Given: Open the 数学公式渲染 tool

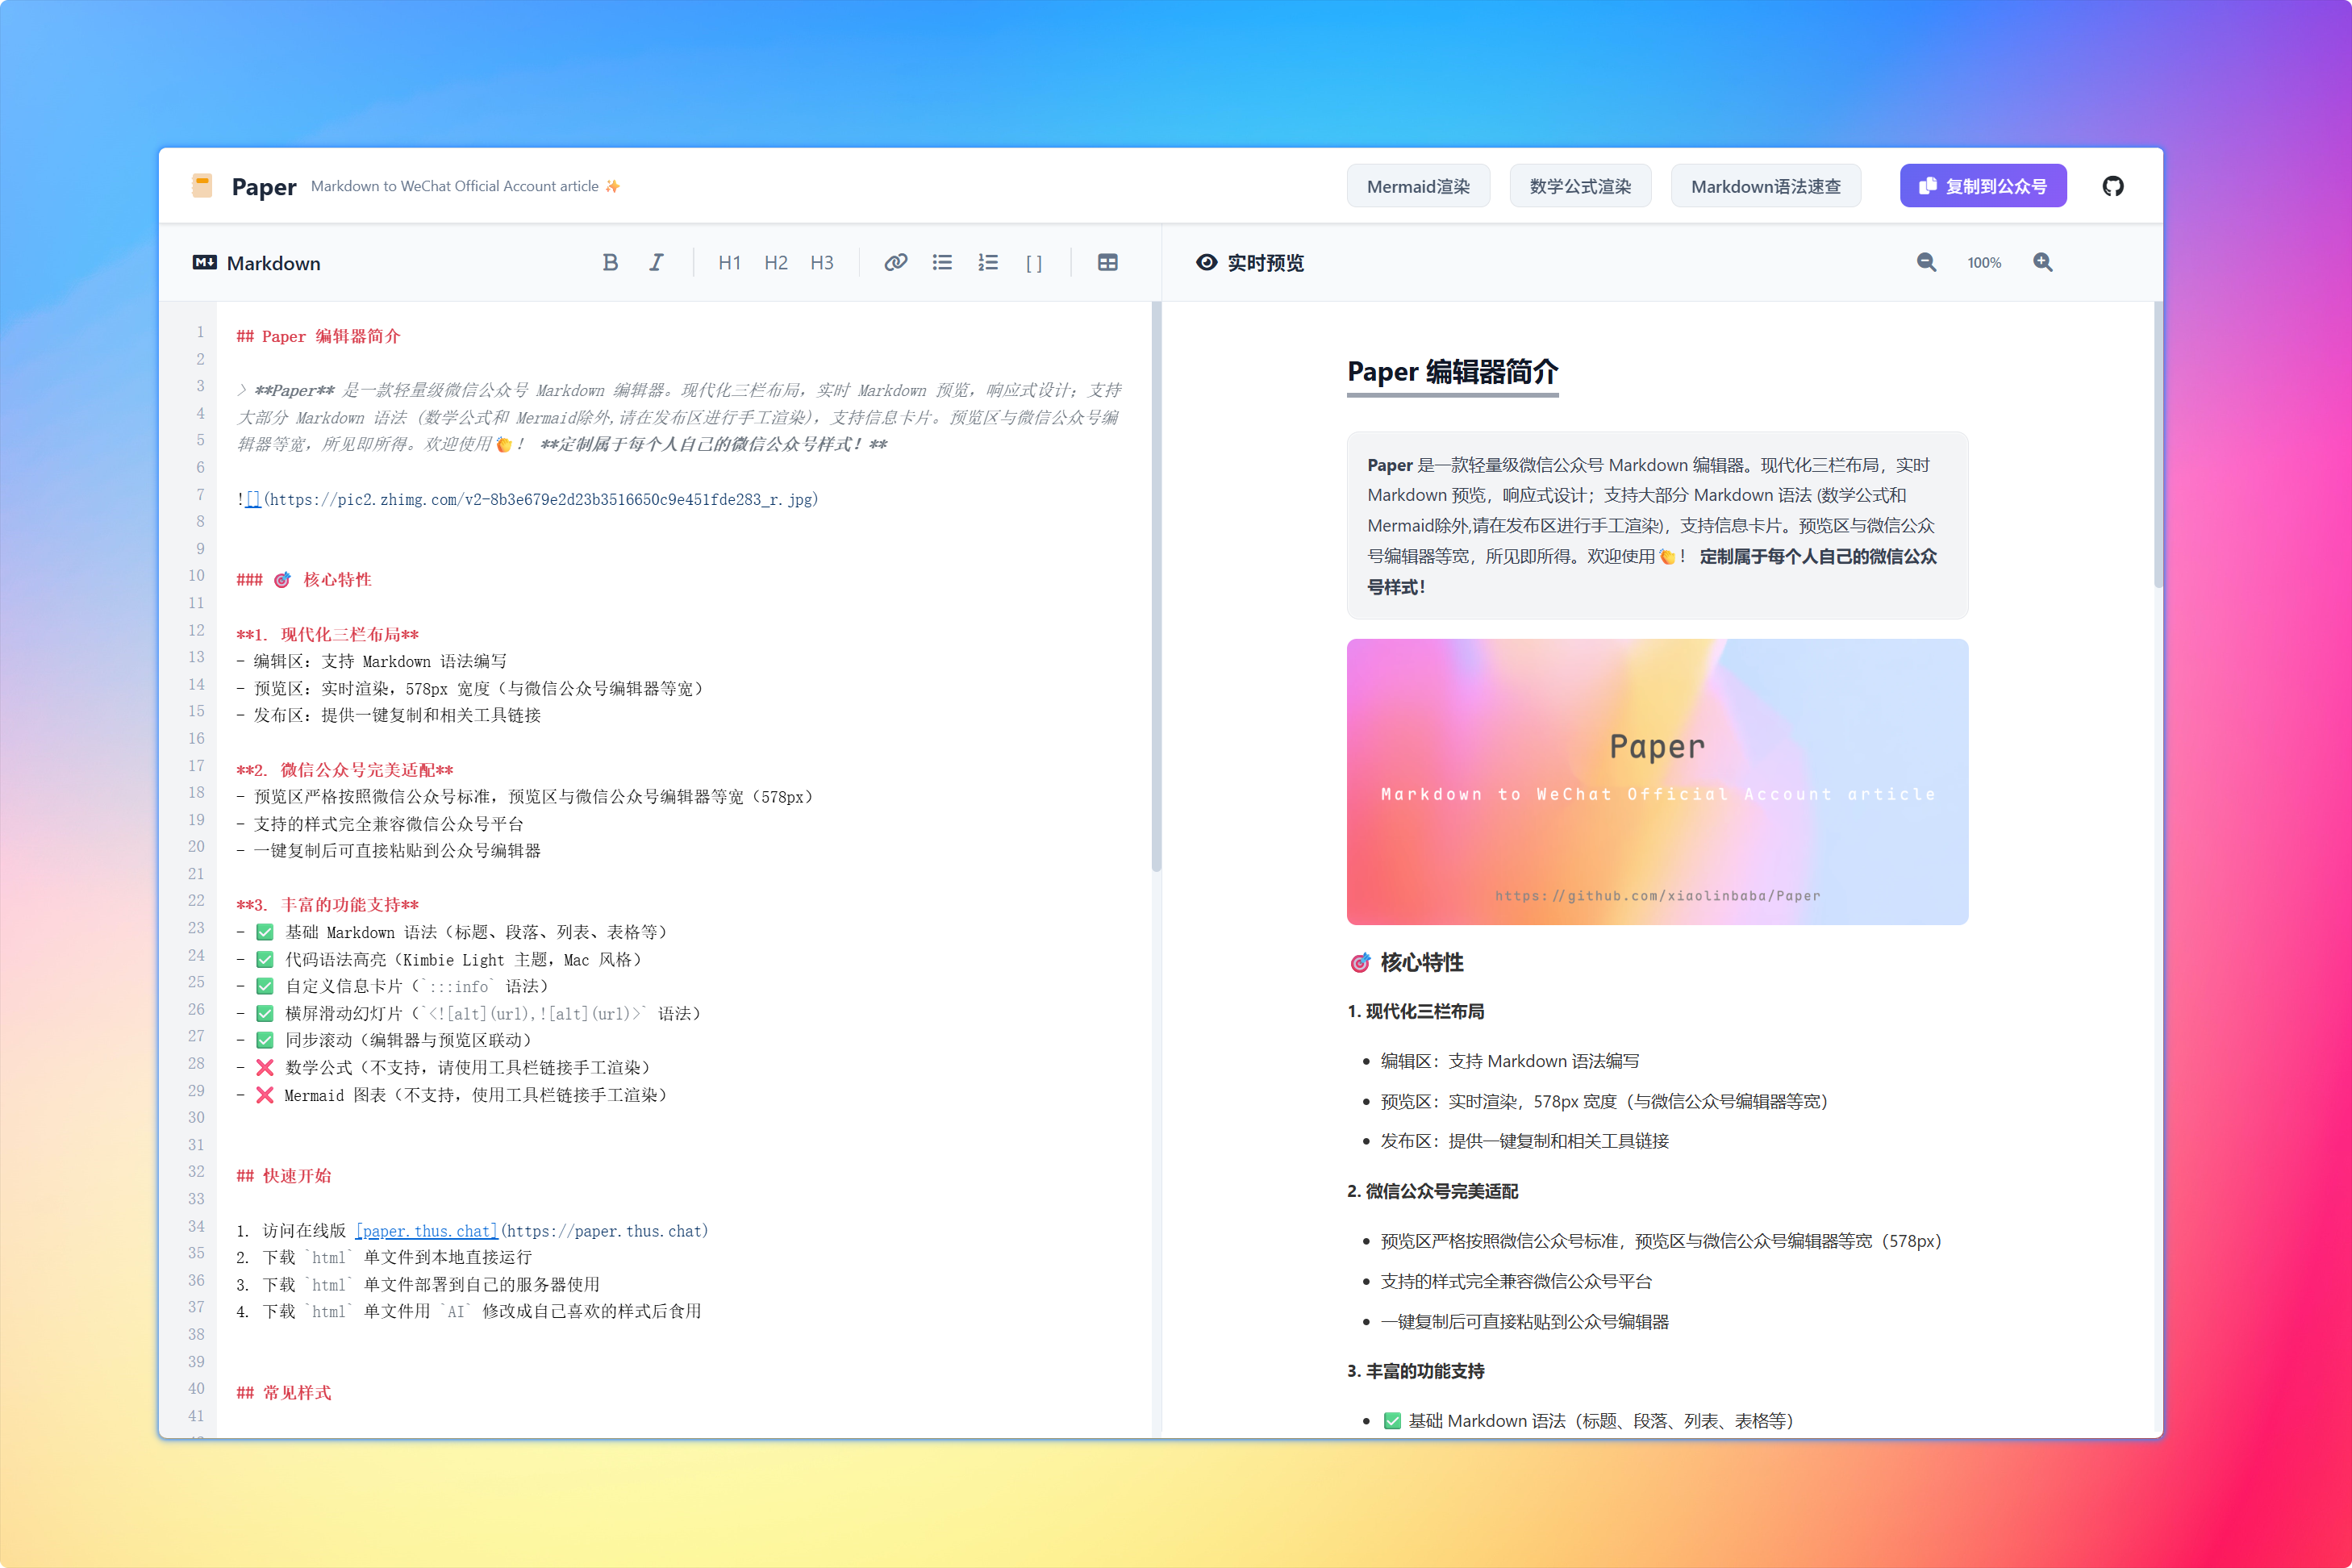Looking at the screenshot, I should click(1579, 186).
